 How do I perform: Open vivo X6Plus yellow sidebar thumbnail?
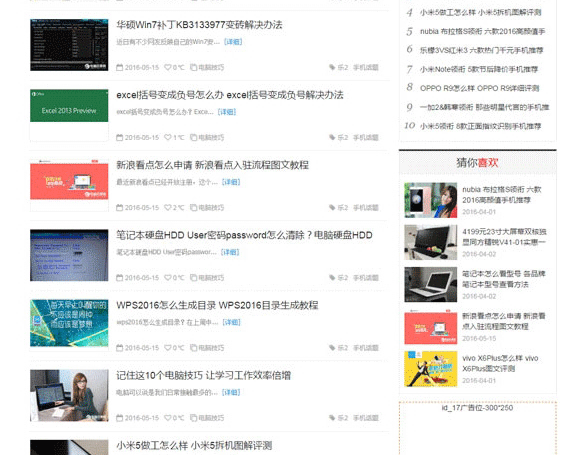(431, 369)
